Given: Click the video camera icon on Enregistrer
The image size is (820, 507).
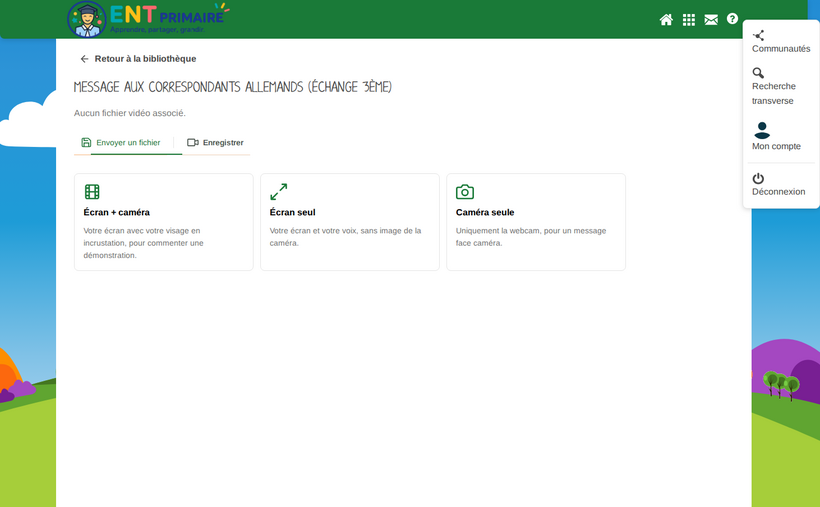Looking at the screenshot, I should click(193, 142).
